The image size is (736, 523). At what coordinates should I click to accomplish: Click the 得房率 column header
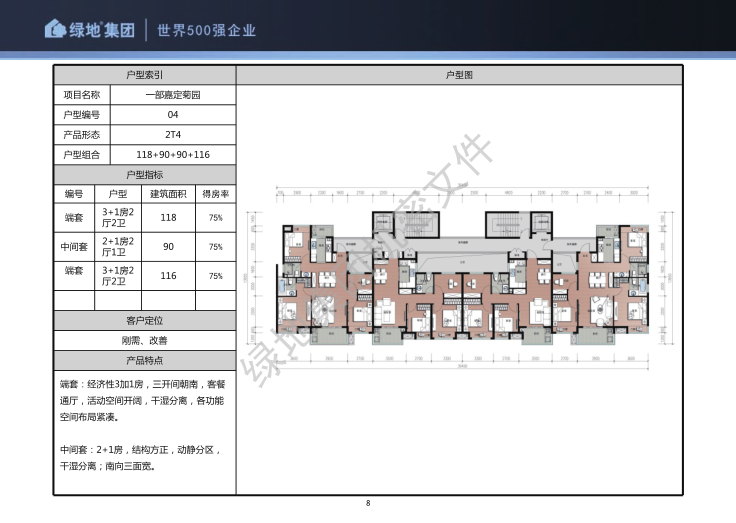coord(215,194)
